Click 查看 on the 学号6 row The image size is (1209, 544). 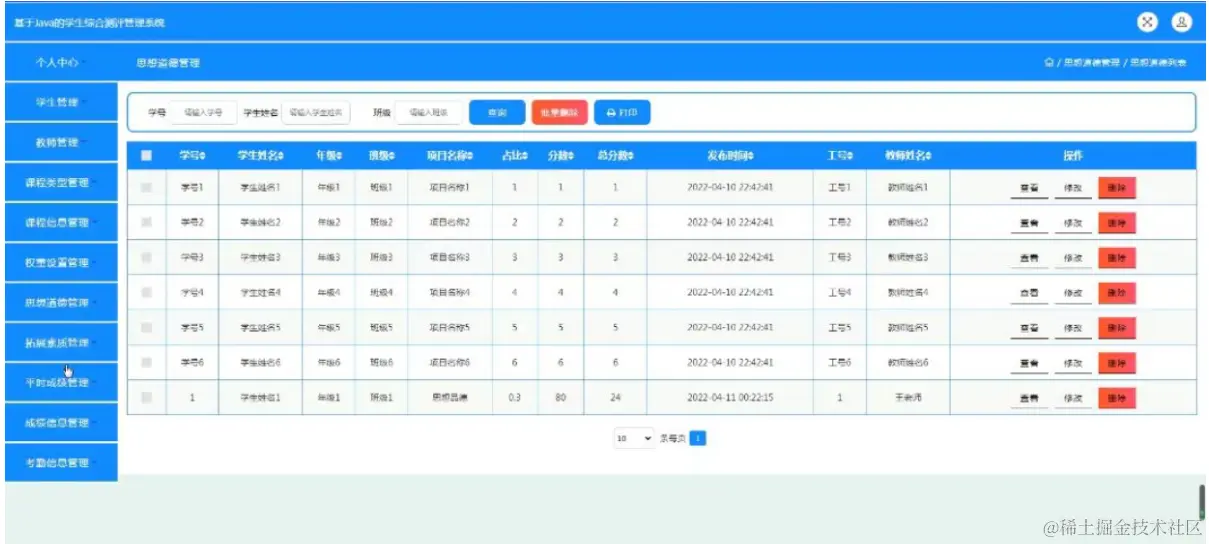[1028, 363]
